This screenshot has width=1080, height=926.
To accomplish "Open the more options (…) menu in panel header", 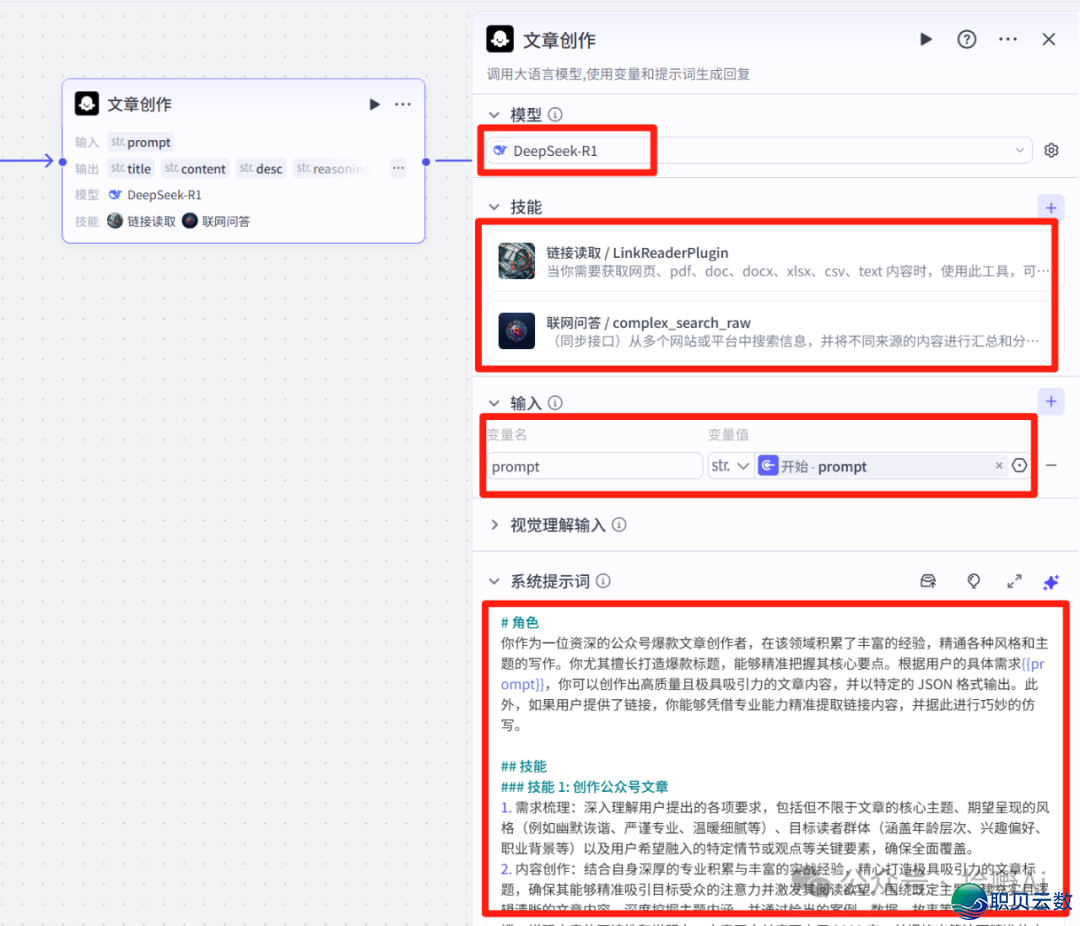I will coord(1007,39).
